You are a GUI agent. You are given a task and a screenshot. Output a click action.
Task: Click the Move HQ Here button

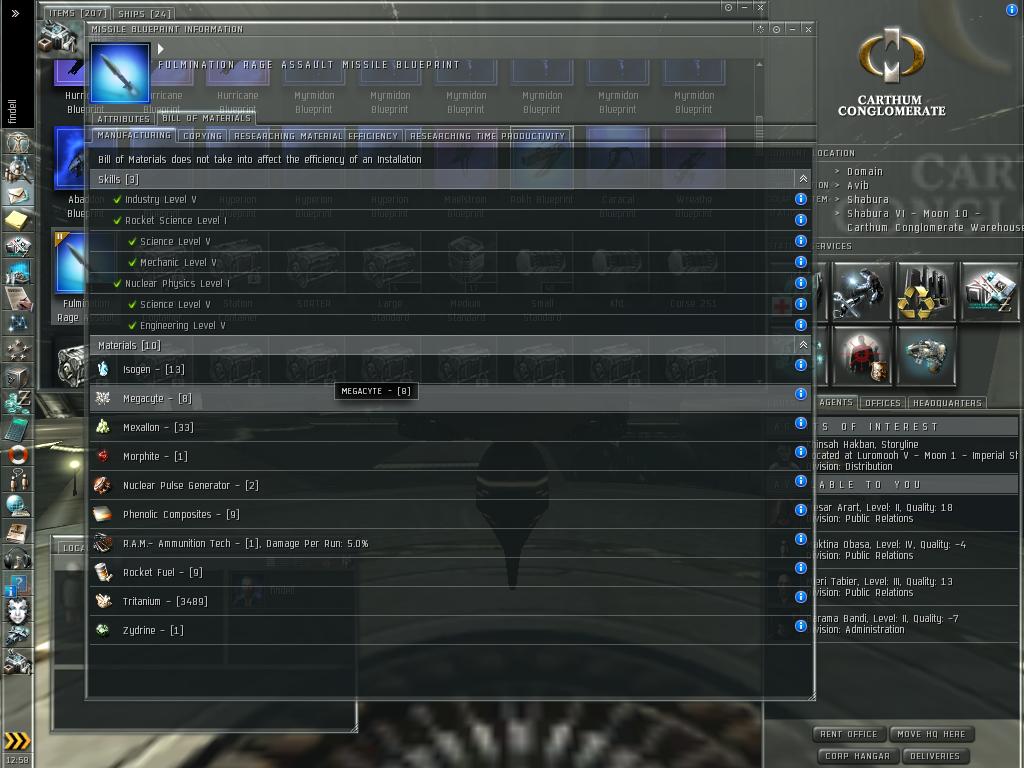[931, 734]
